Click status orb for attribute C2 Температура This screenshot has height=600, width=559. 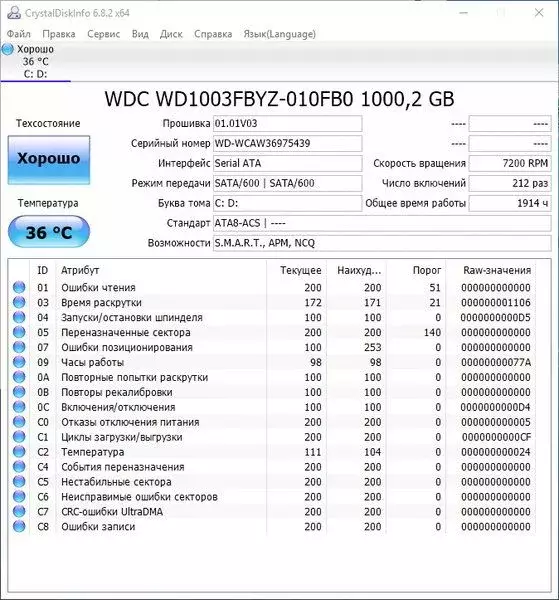pos(19,452)
